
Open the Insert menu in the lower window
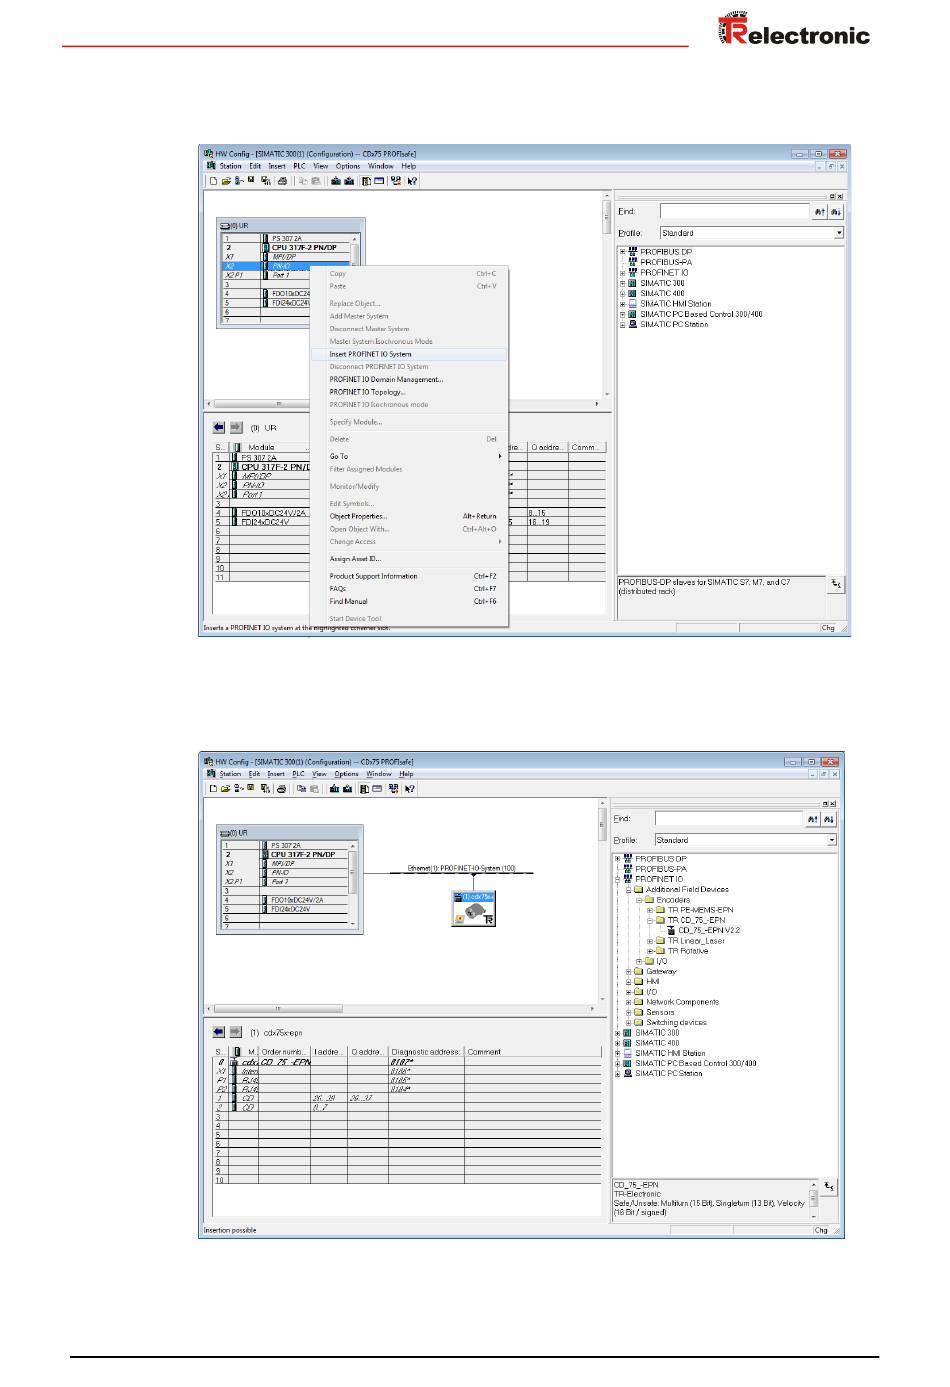click(276, 774)
